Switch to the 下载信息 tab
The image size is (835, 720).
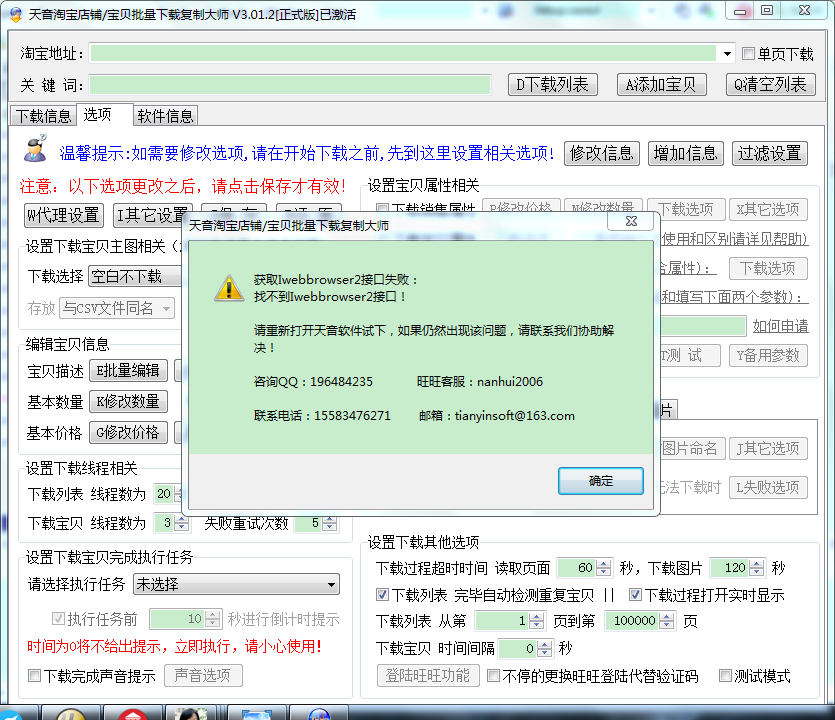click(43, 116)
